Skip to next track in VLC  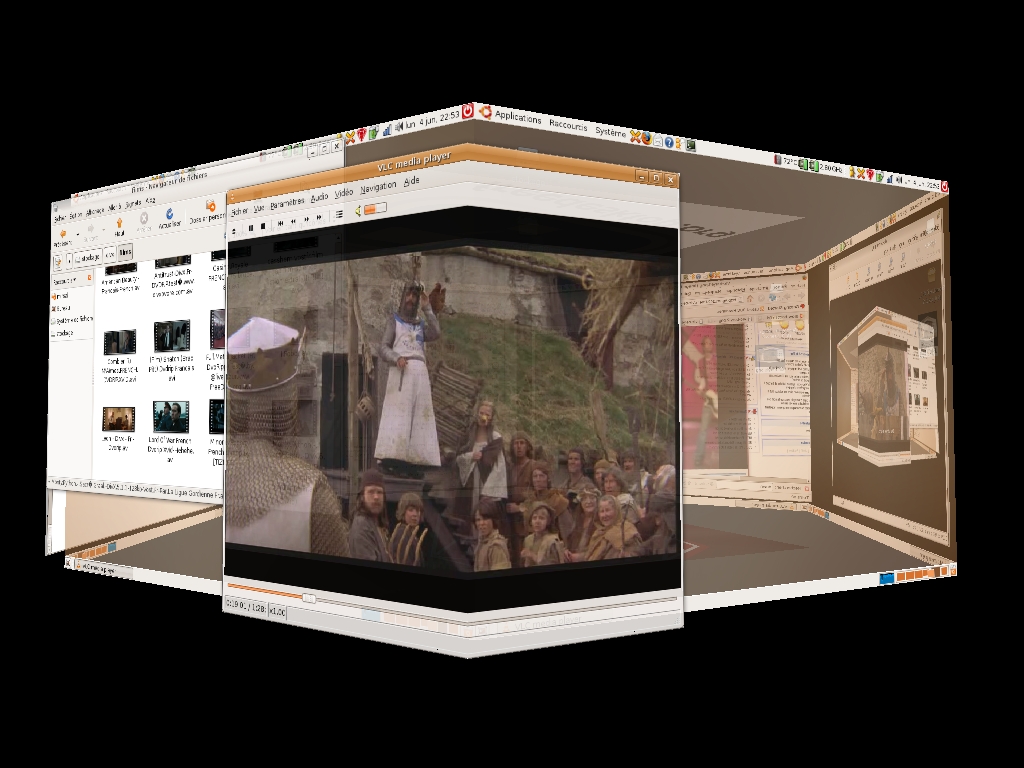319,217
